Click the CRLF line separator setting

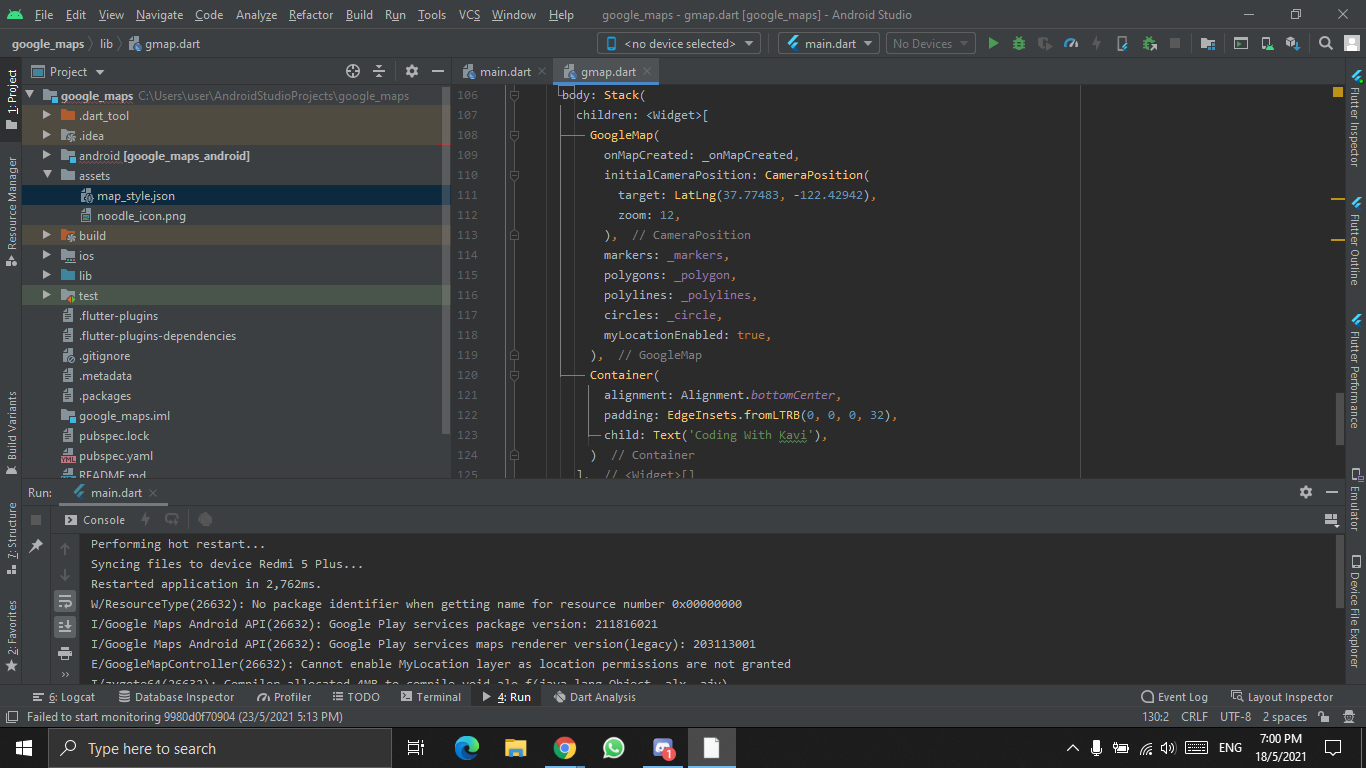pyautogui.click(x=1194, y=717)
